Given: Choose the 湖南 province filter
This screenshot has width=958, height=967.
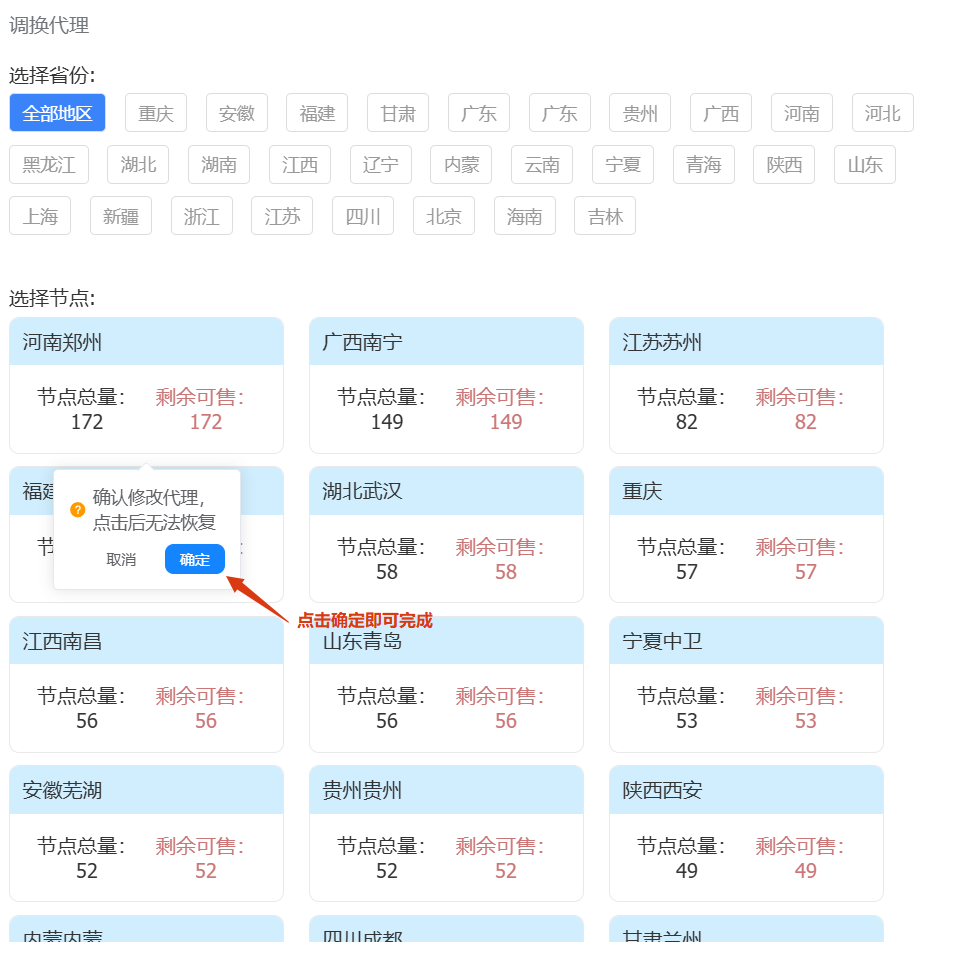Looking at the screenshot, I should coord(219,165).
